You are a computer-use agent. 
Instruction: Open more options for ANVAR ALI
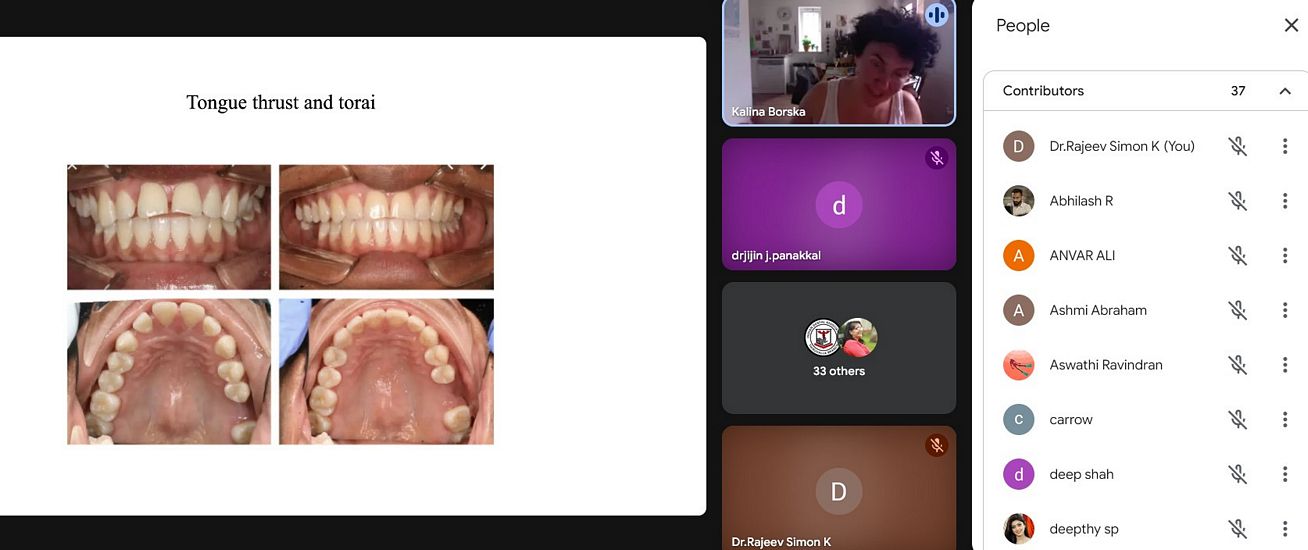[x=1285, y=256]
